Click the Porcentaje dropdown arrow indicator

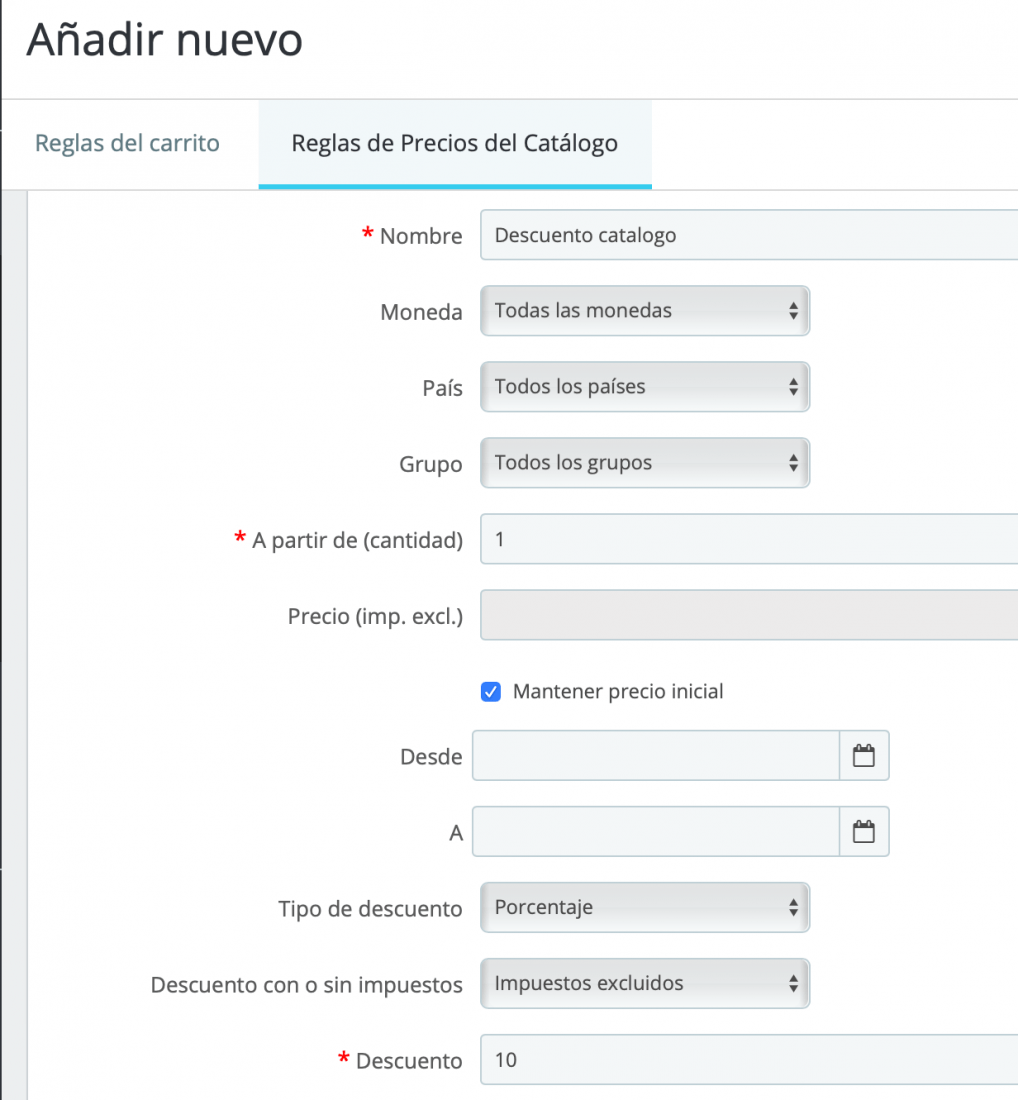(x=793, y=908)
